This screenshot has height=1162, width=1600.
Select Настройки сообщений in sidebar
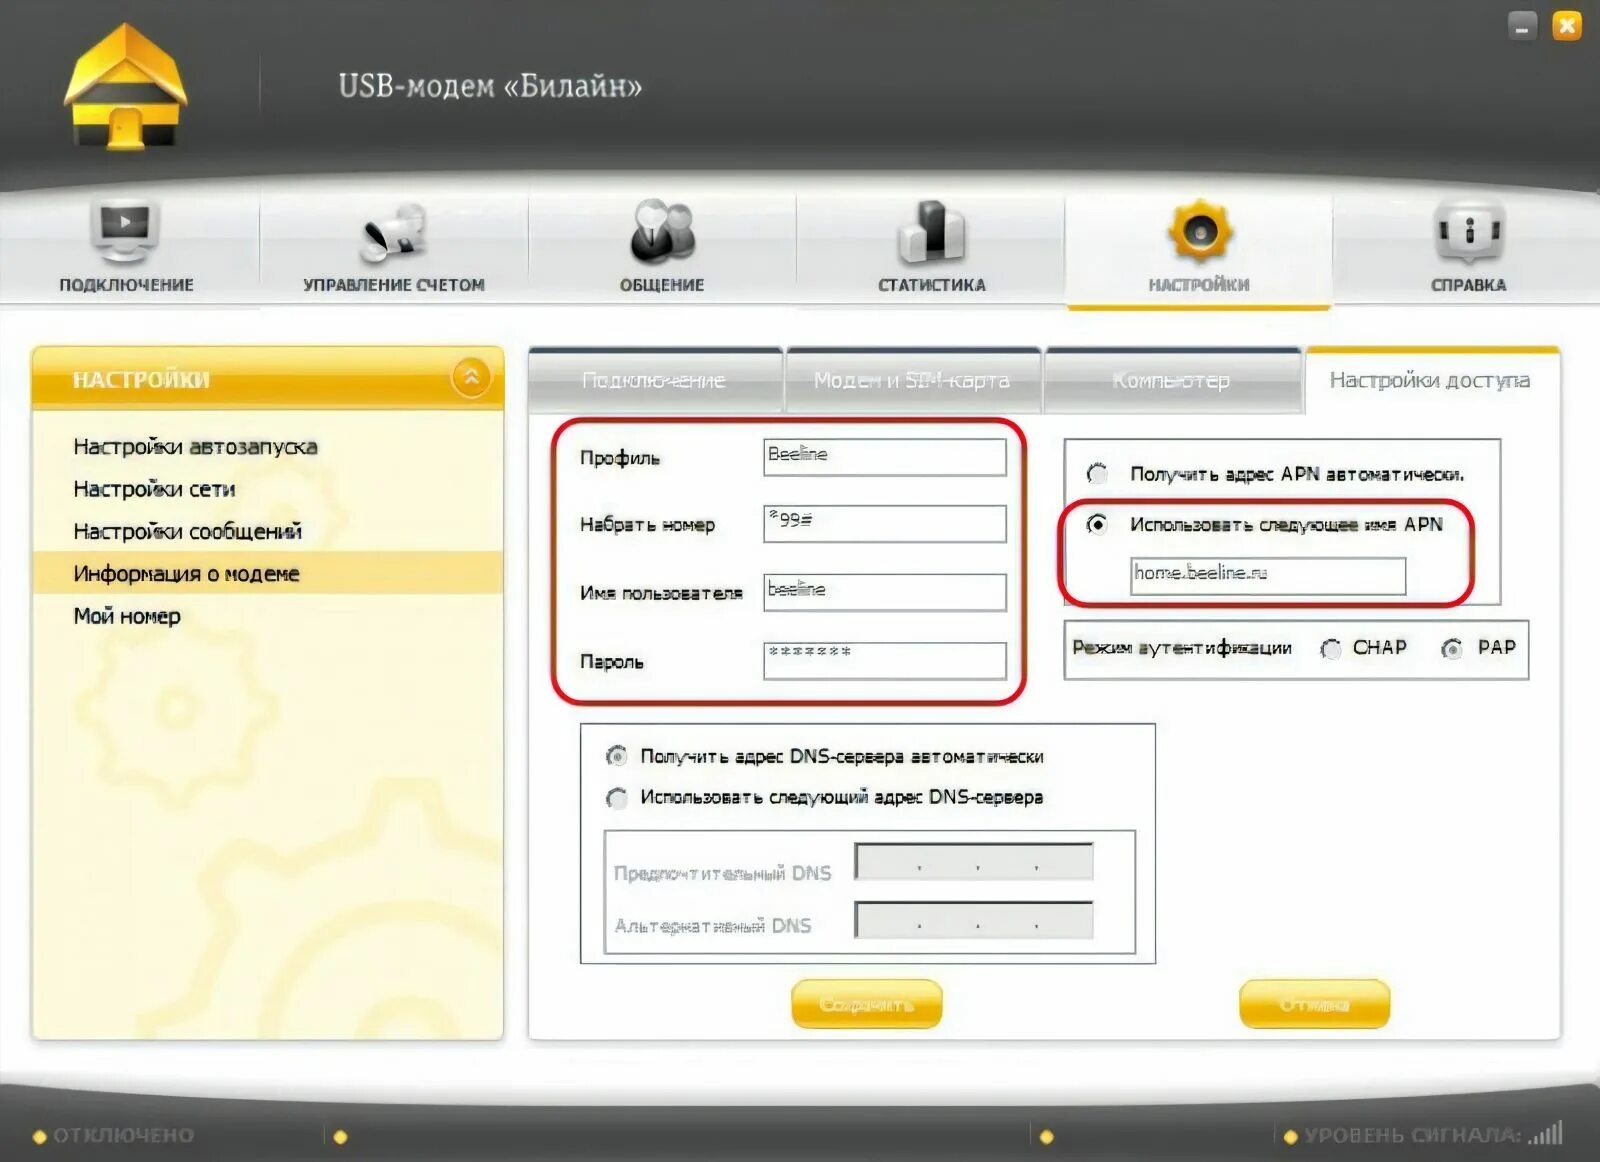pos(187,531)
